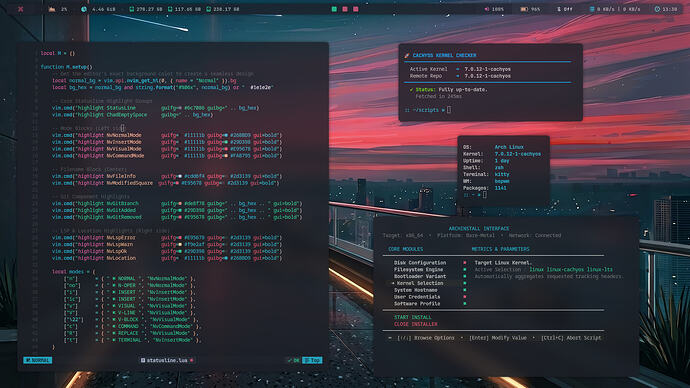This screenshot has width=690, height=388.
Task: Click the pencil icon in CachyOS Kernel Checker
Action: click(x=407, y=55)
